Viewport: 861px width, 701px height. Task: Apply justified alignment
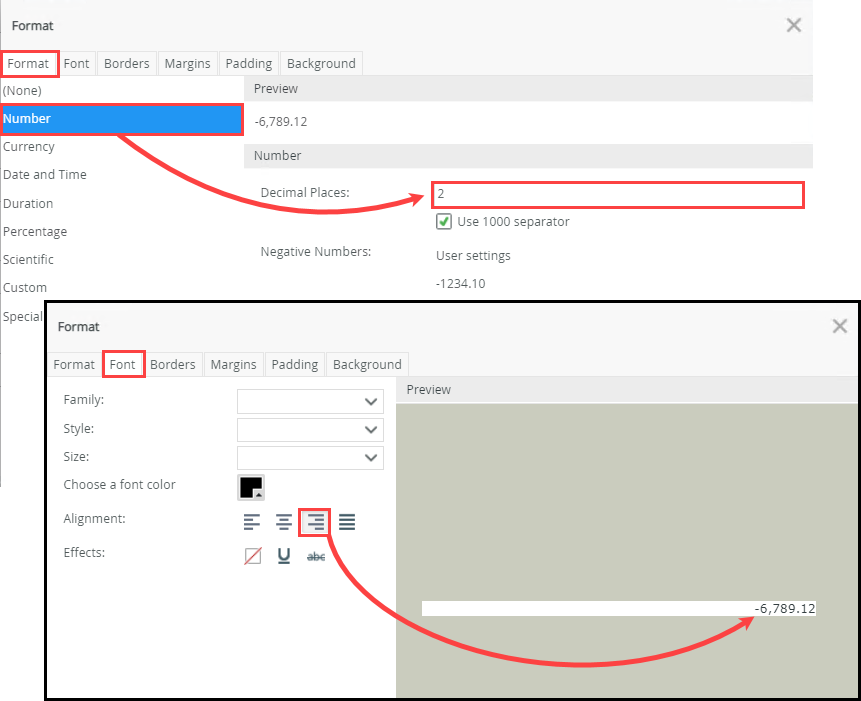(347, 521)
